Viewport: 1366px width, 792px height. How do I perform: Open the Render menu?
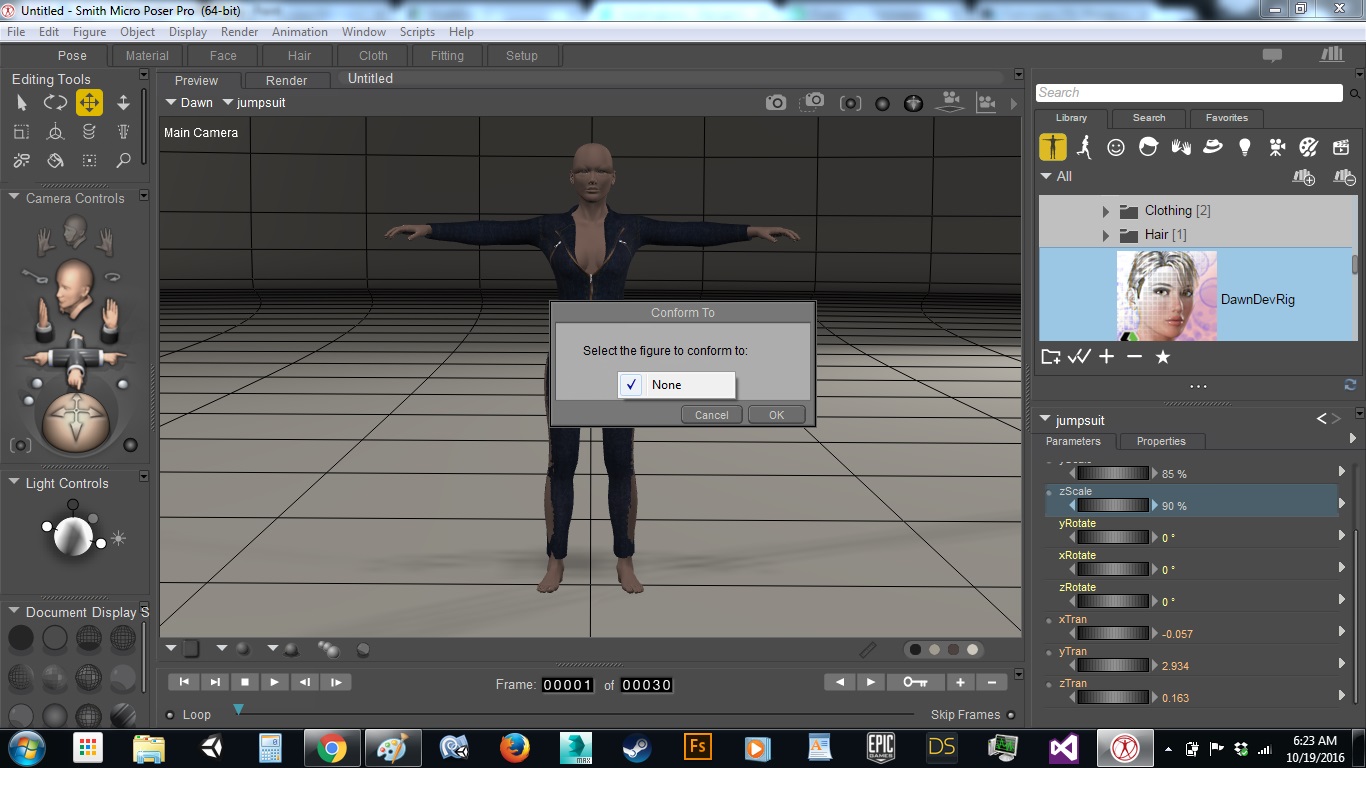point(240,32)
